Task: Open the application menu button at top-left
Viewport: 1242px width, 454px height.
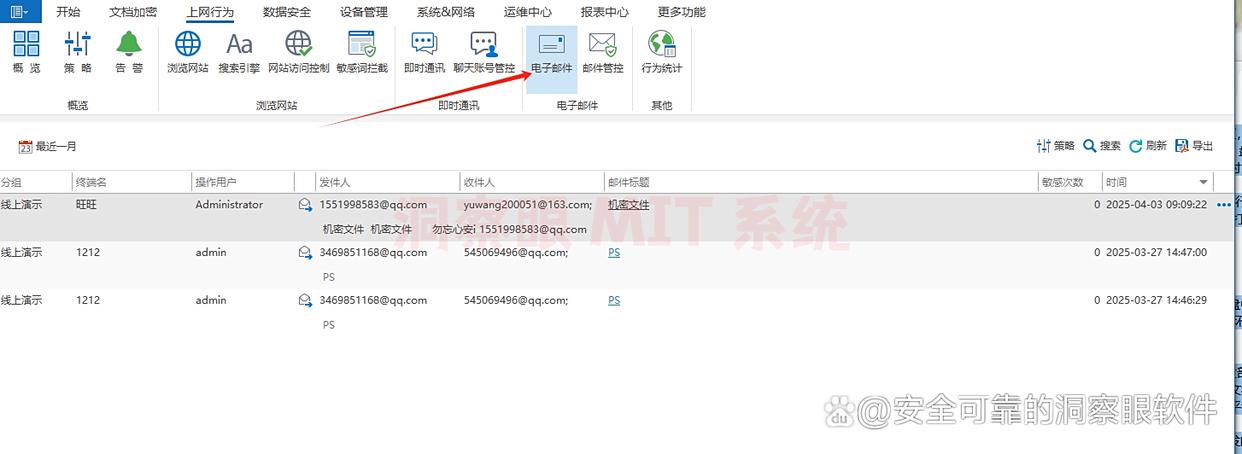Action: 20,11
